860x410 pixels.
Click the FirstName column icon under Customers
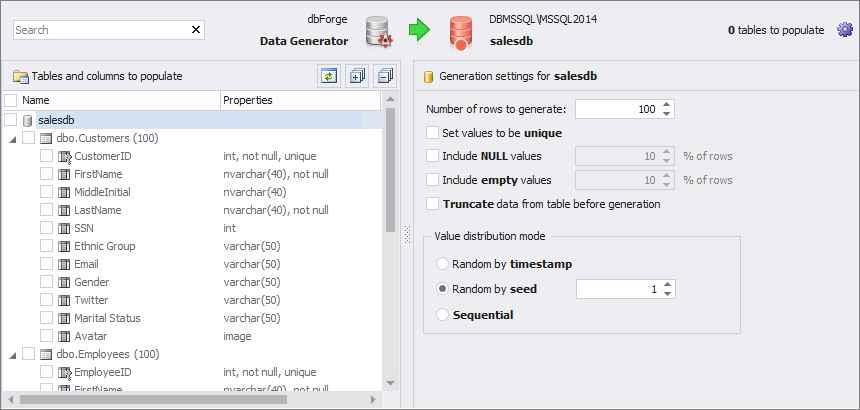click(x=64, y=174)
